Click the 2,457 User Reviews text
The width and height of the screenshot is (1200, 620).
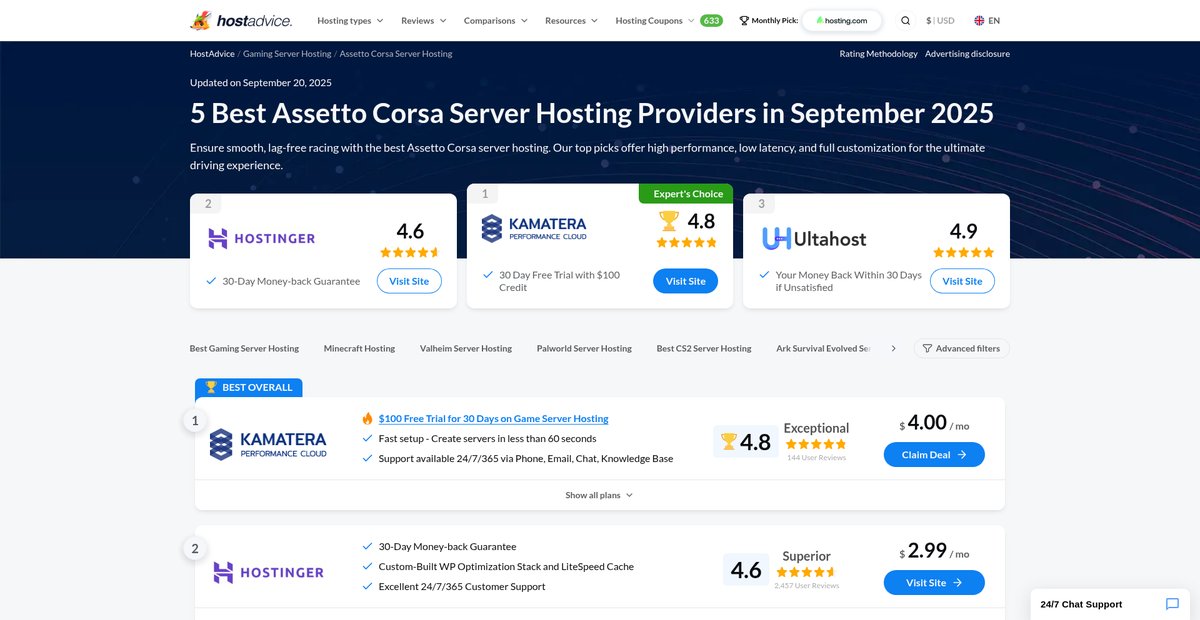807,586
